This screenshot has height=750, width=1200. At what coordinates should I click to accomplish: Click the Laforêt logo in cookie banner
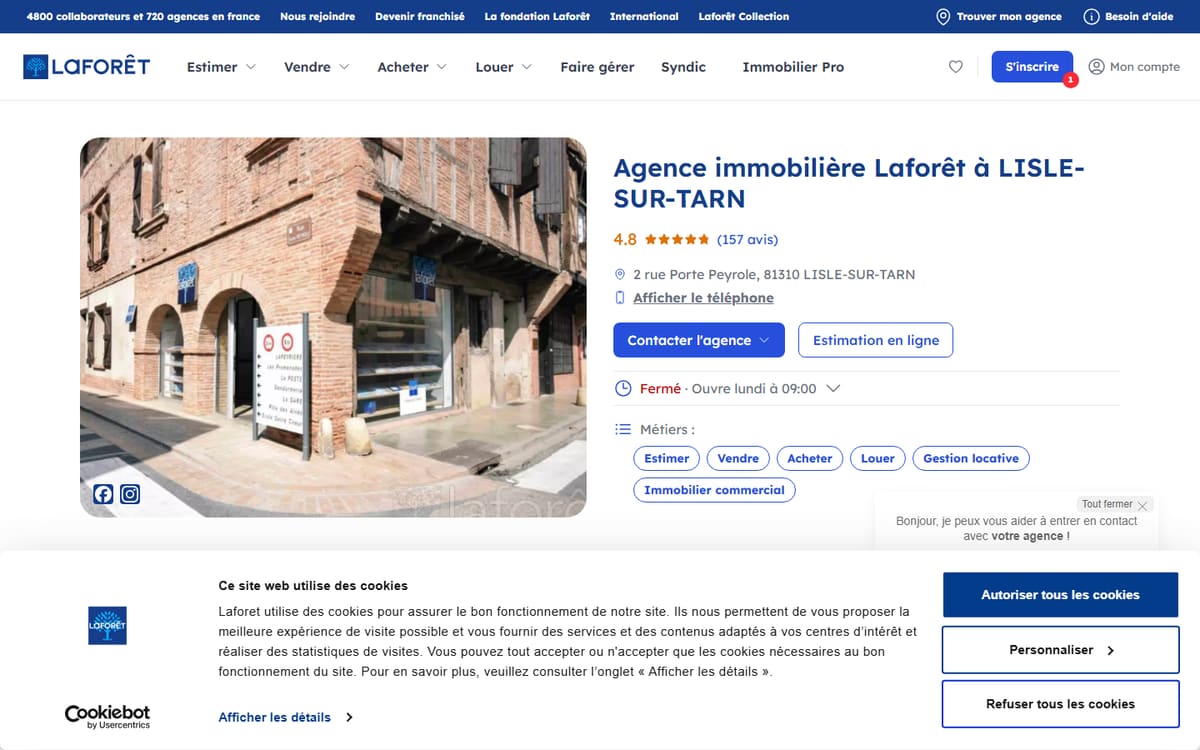pos(107,625)
